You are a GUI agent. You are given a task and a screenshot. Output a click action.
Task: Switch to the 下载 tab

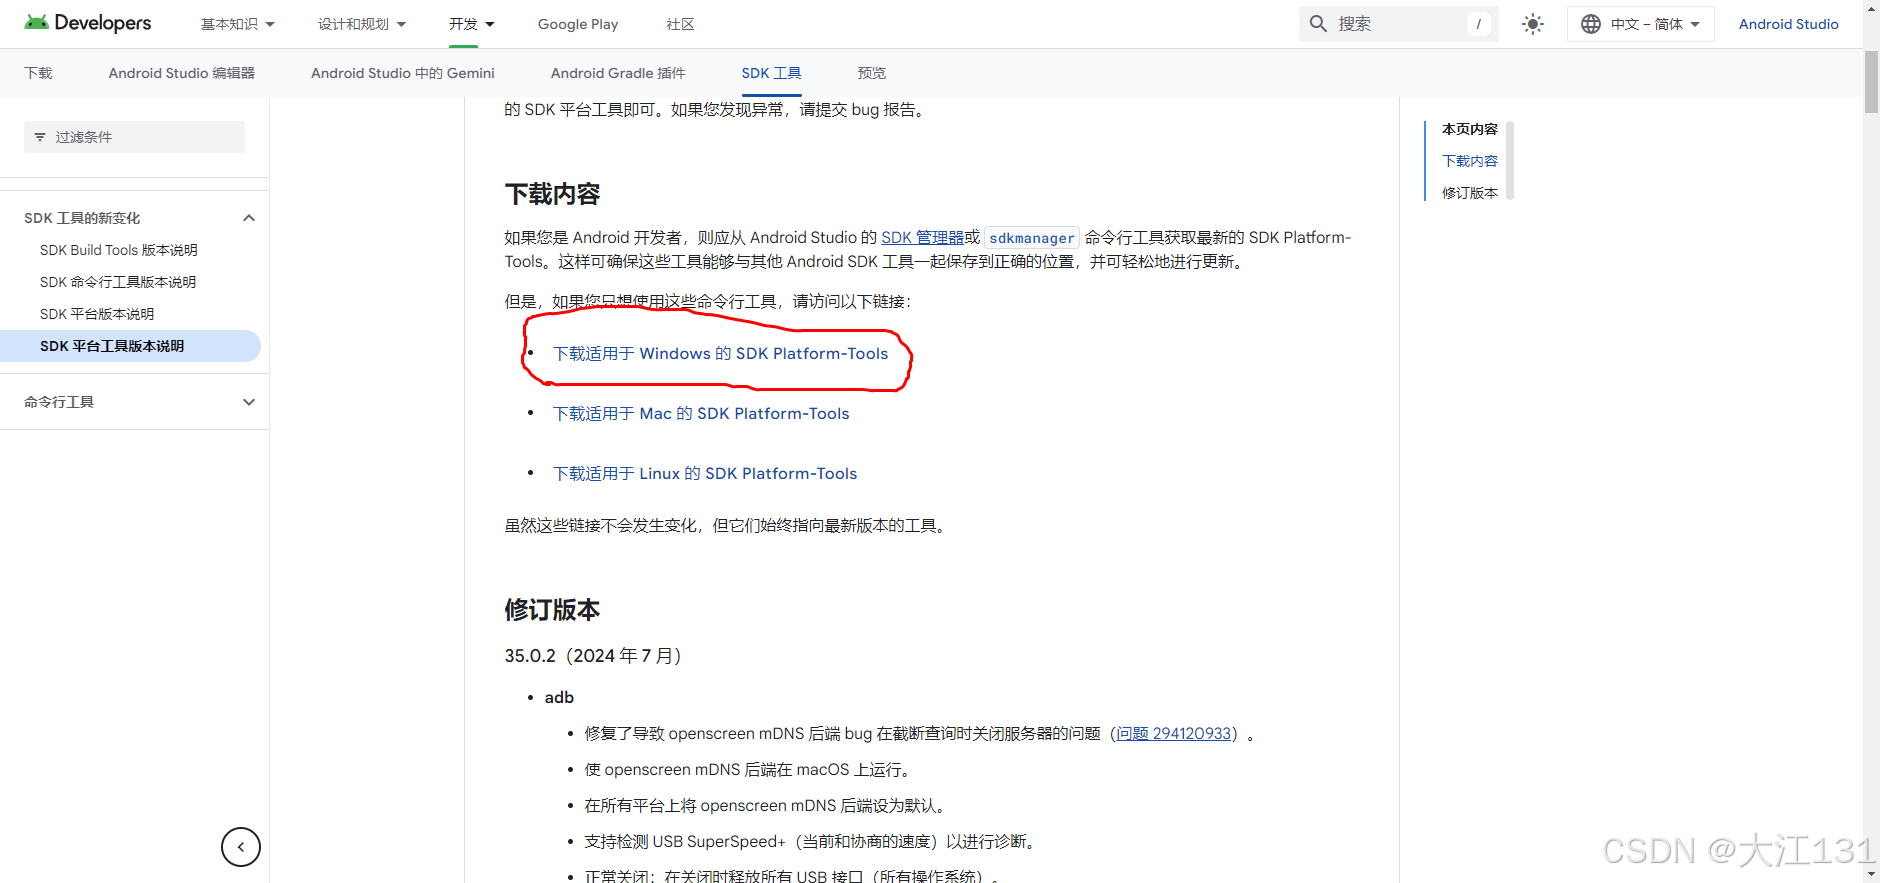click(38, 73)
